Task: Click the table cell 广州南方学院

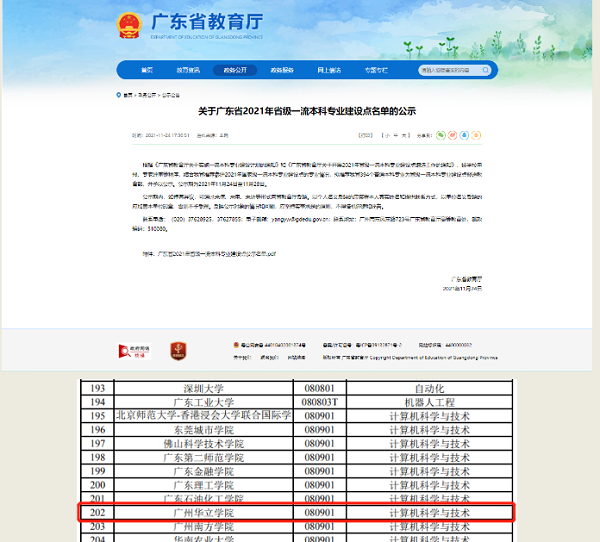Action: click(204, 526)
